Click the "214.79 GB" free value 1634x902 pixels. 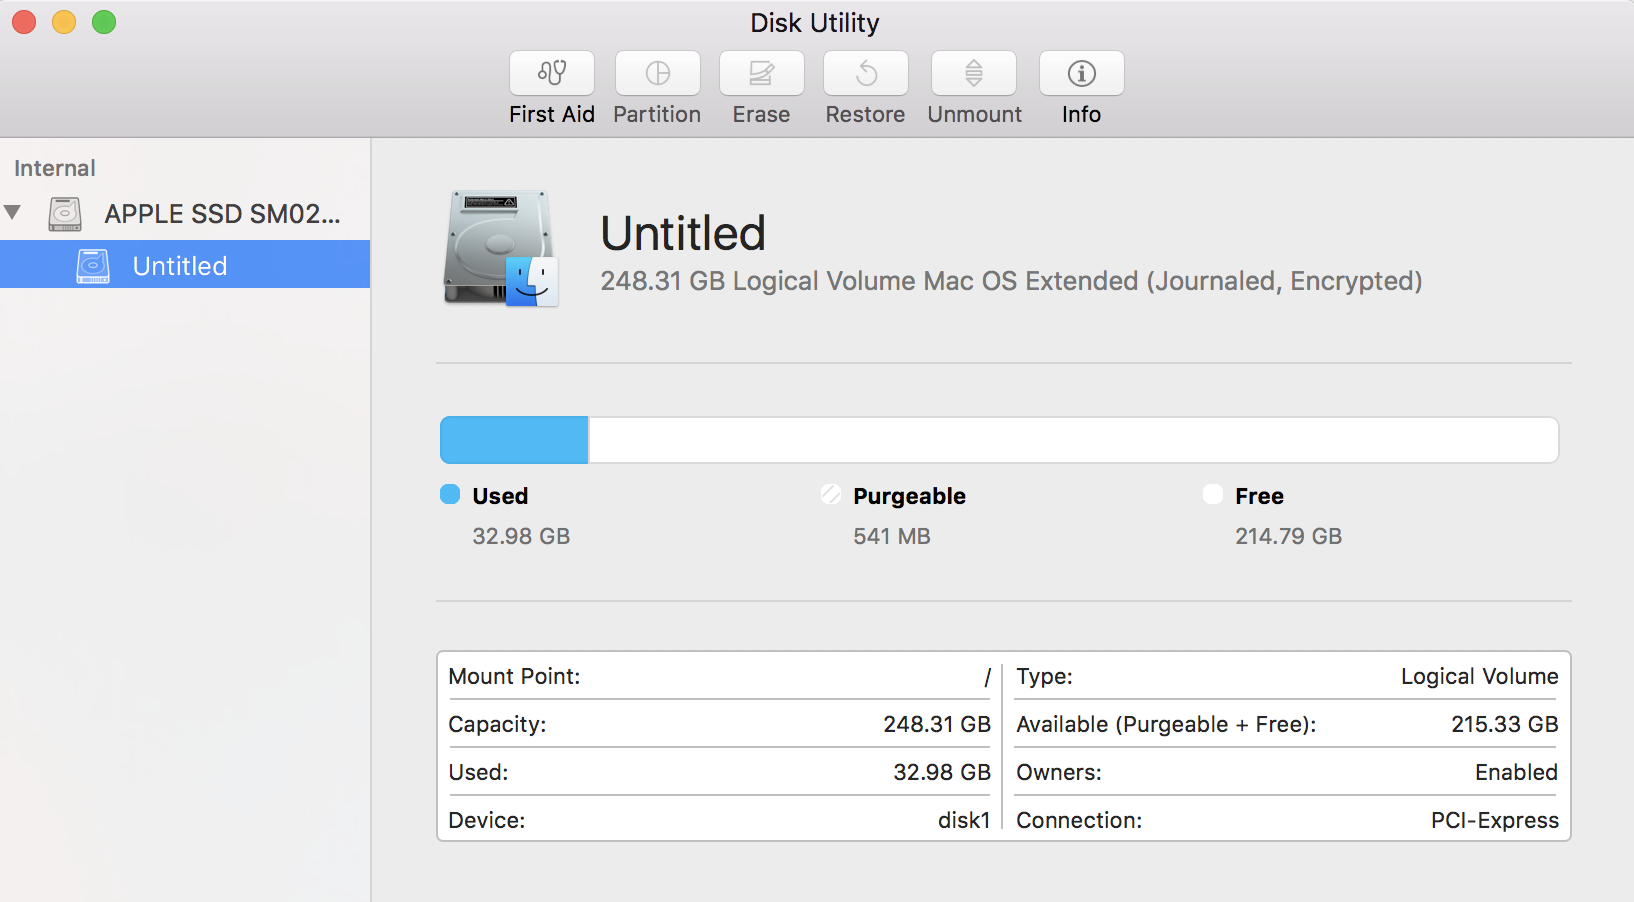click(x=1288, y=536)
